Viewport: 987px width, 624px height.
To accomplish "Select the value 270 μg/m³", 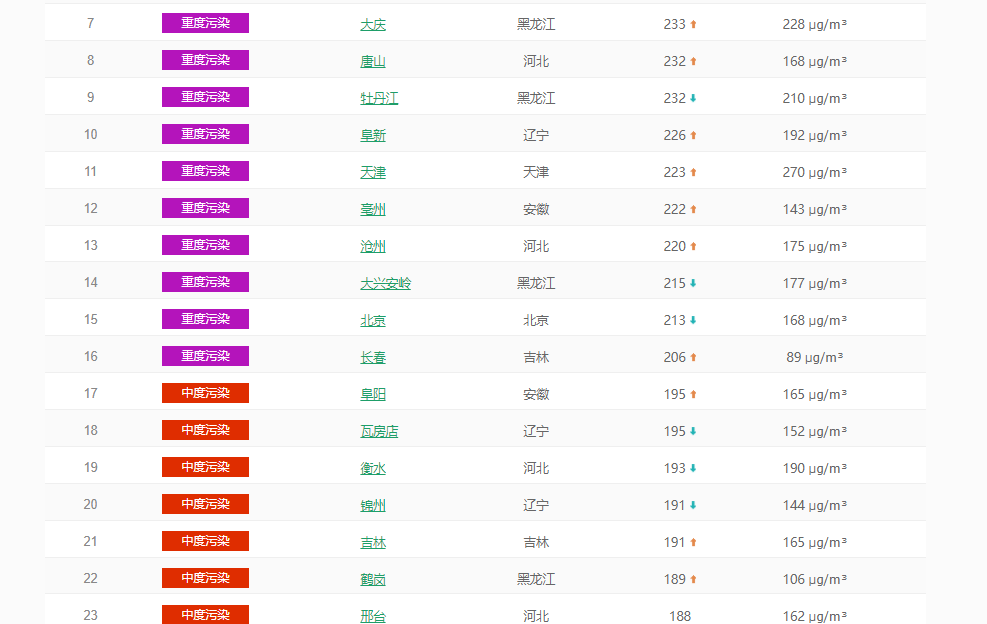I will click(x=815, y=172).
